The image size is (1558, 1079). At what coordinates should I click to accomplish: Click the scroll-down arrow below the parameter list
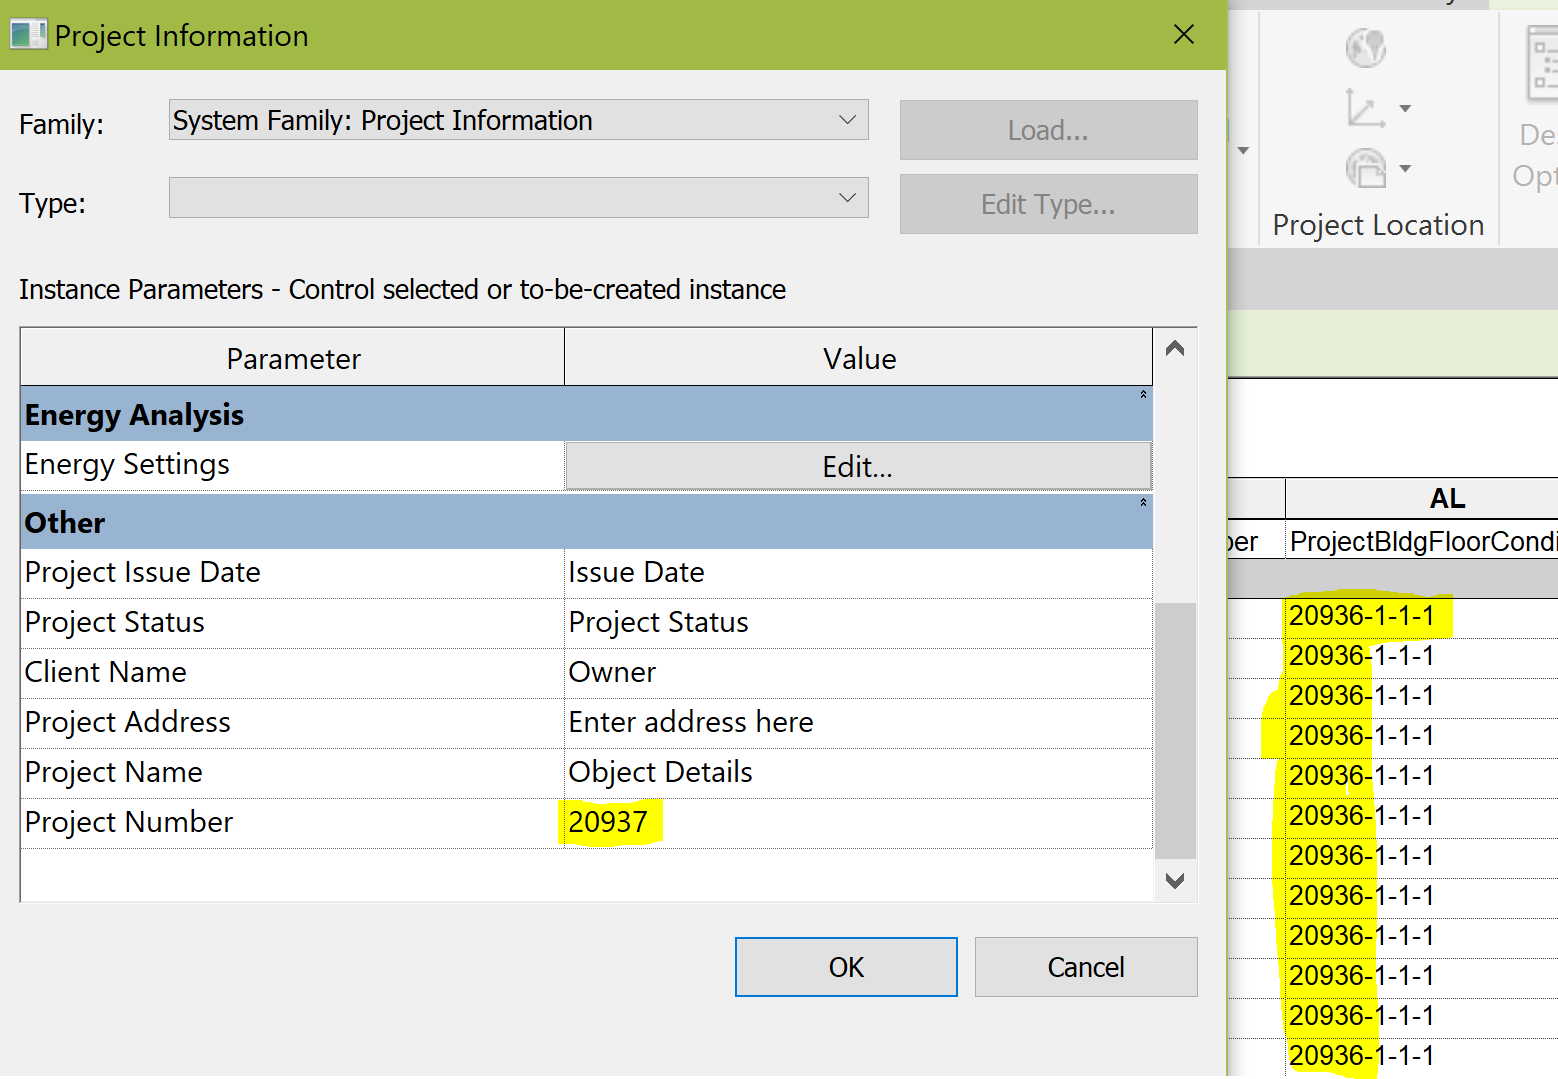[x=1175, y=881]
